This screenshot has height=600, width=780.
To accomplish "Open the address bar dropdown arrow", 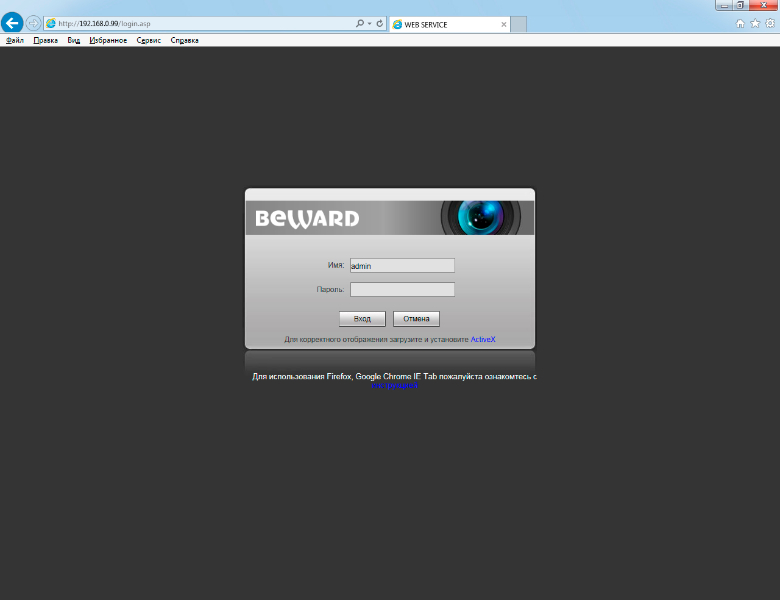I will [370, 23].
